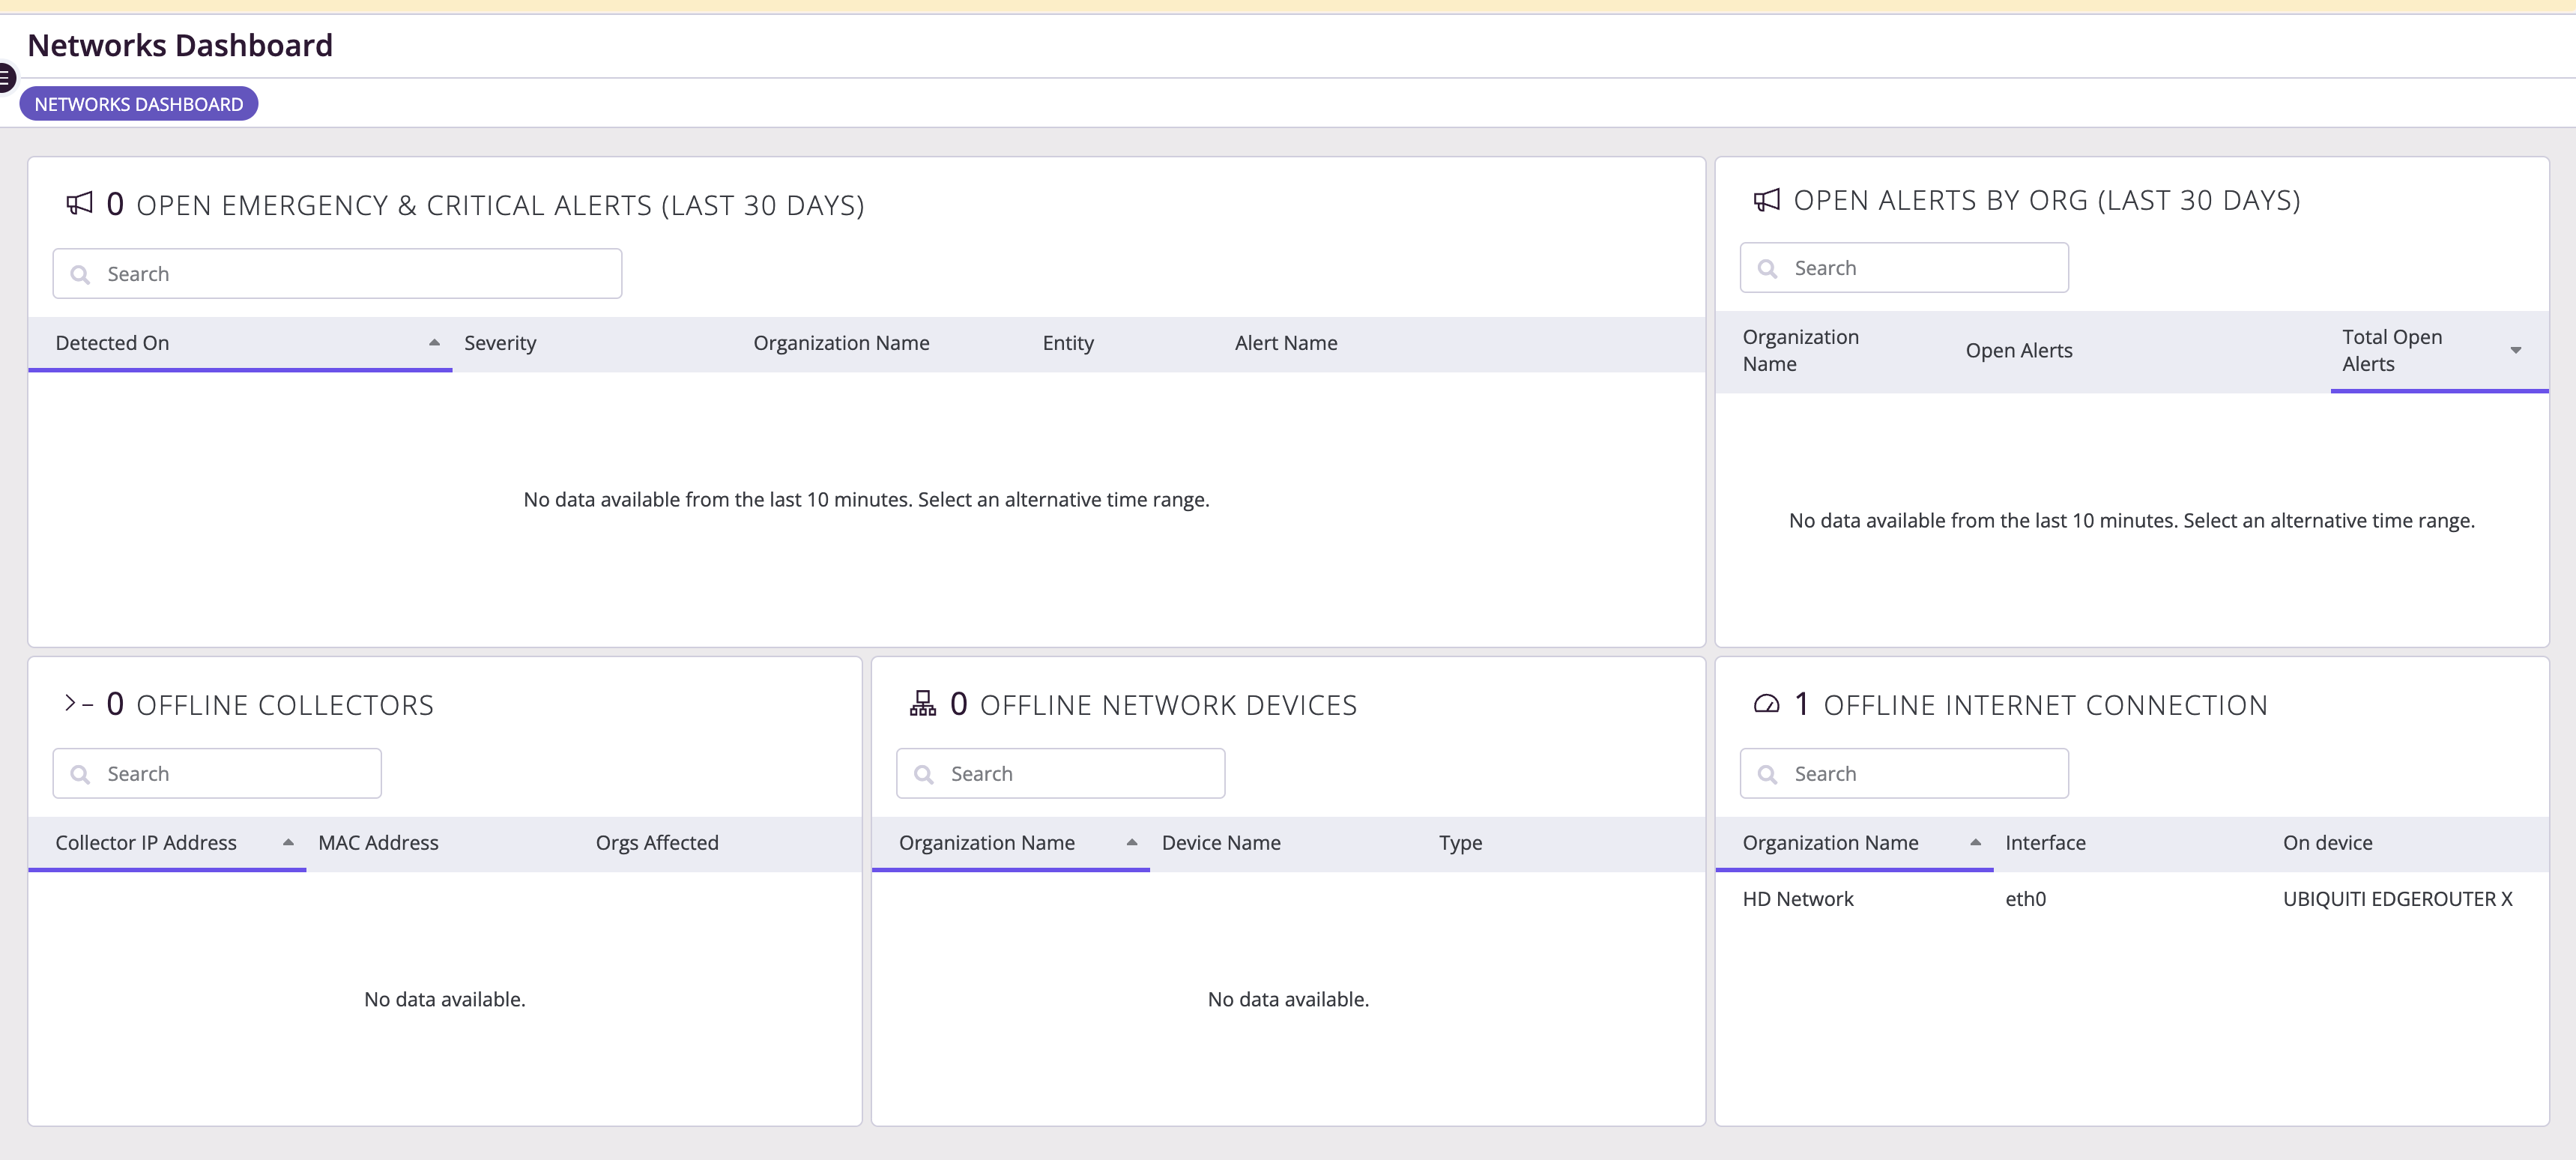2576x1160 pixels.
Task: Focus the Offline Network Devices search field
Action: (x=1060, y=774)
